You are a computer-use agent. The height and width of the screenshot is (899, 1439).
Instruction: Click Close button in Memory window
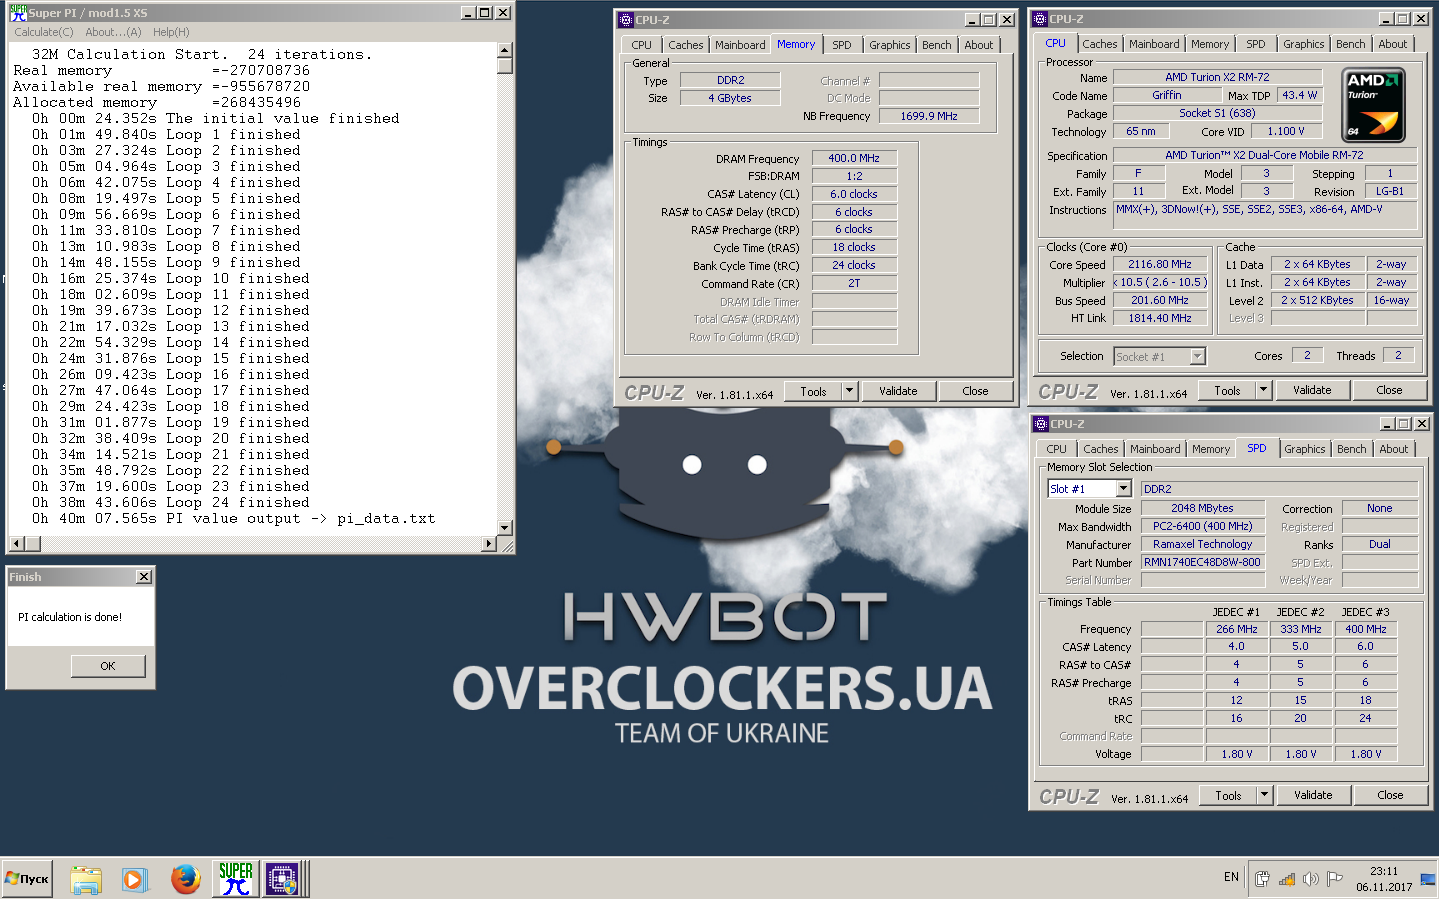coord(975,391)
